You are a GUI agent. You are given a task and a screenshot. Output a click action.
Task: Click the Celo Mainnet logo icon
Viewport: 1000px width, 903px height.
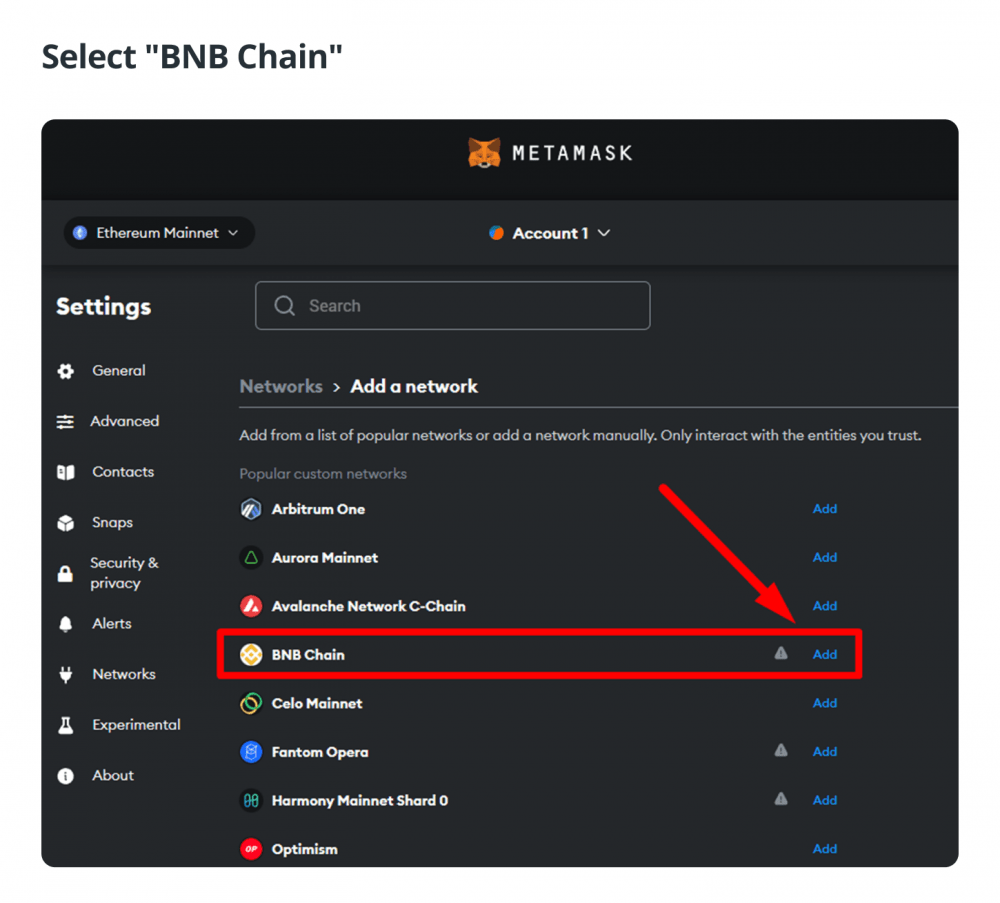point(251,703)
